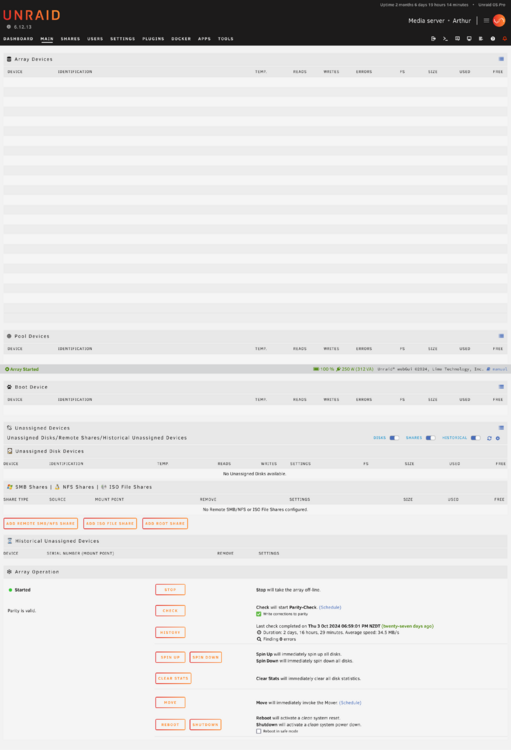511x750 pixels.
Task: Open the Docker tab
Action: [181, 39]
